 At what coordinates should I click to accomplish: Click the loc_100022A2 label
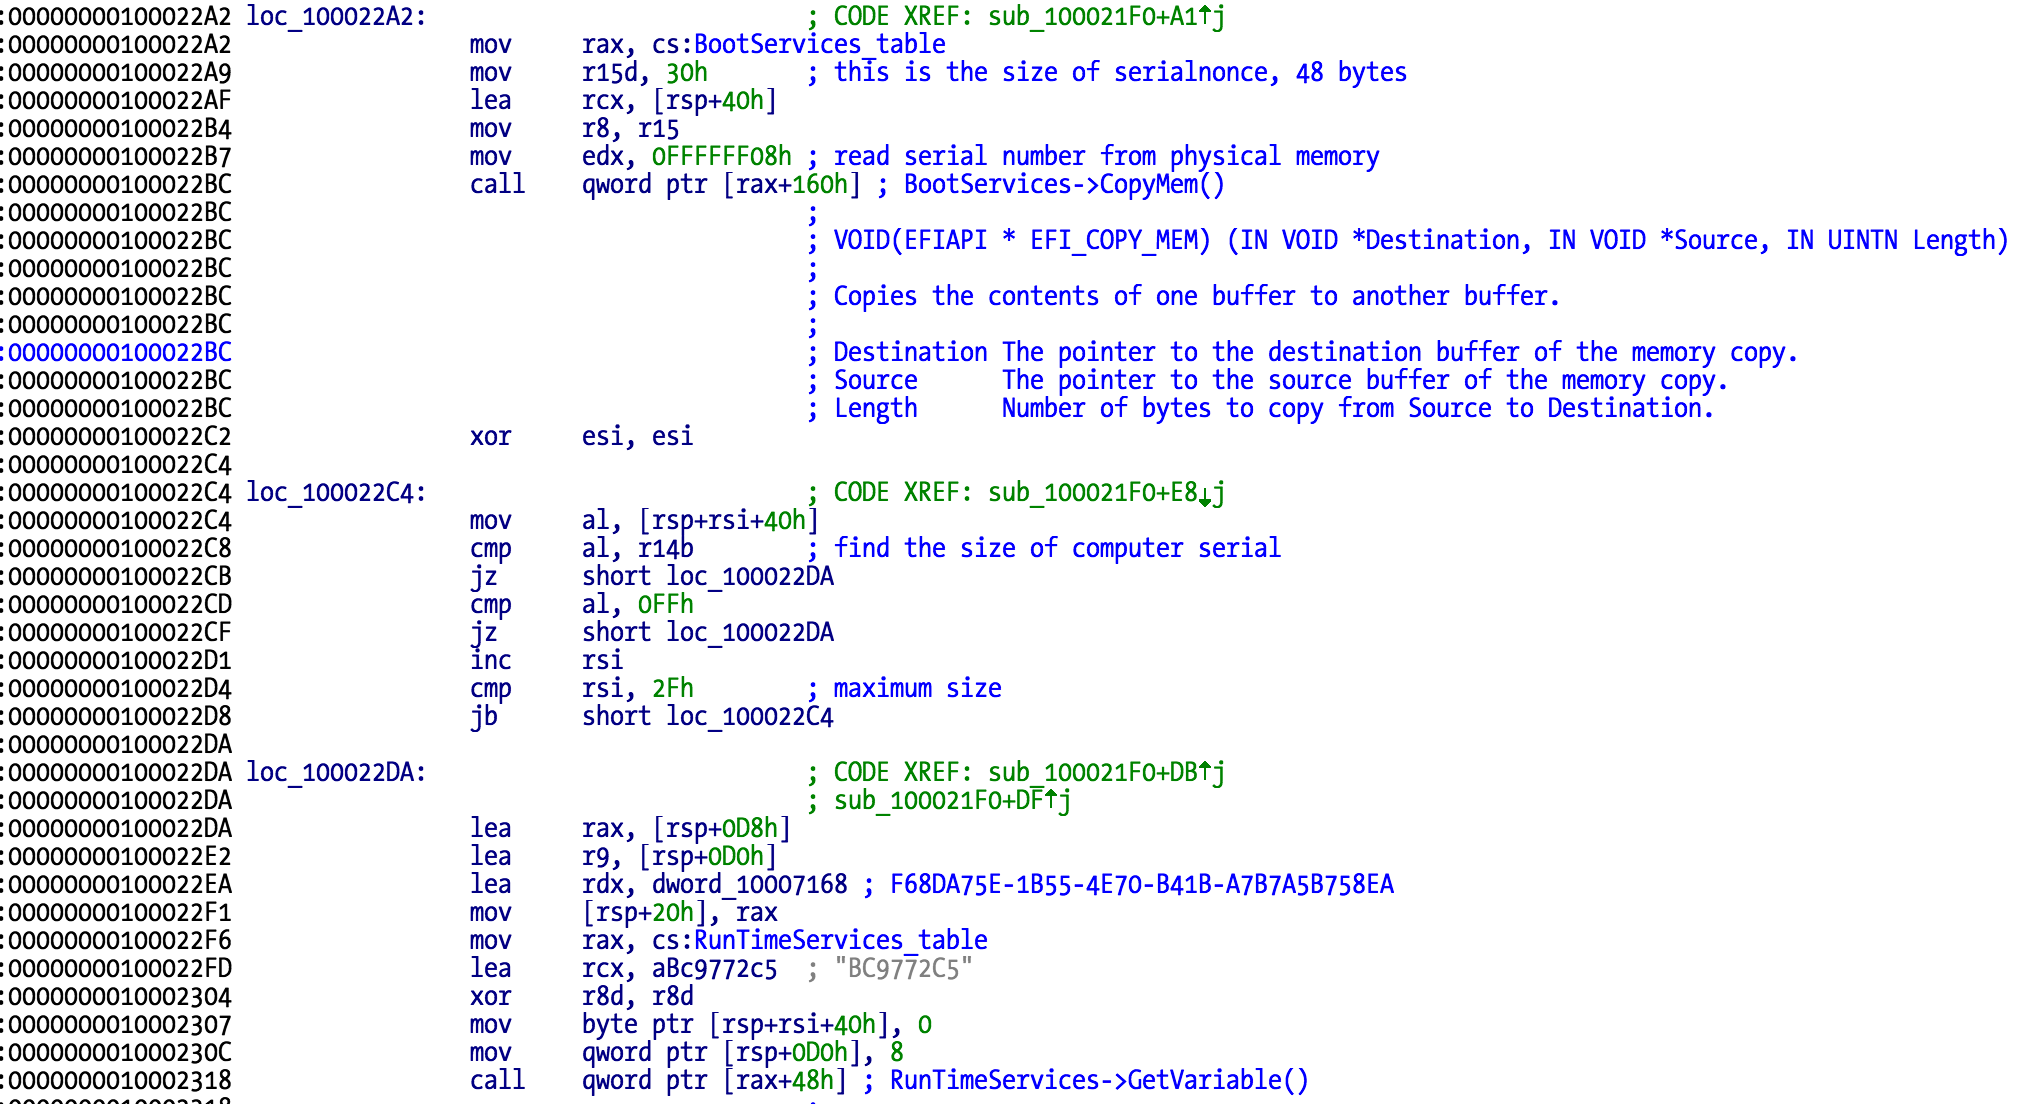(x=335, y=16)
